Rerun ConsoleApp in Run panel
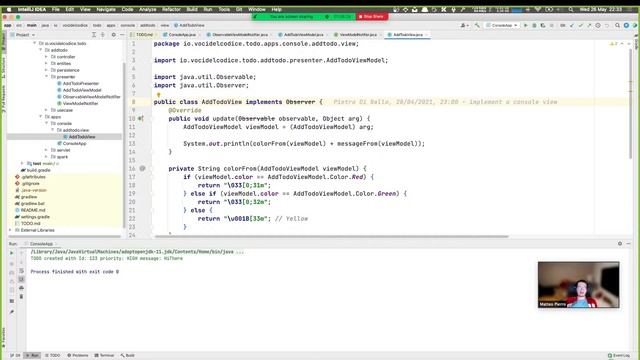 [x=11, y=253]
